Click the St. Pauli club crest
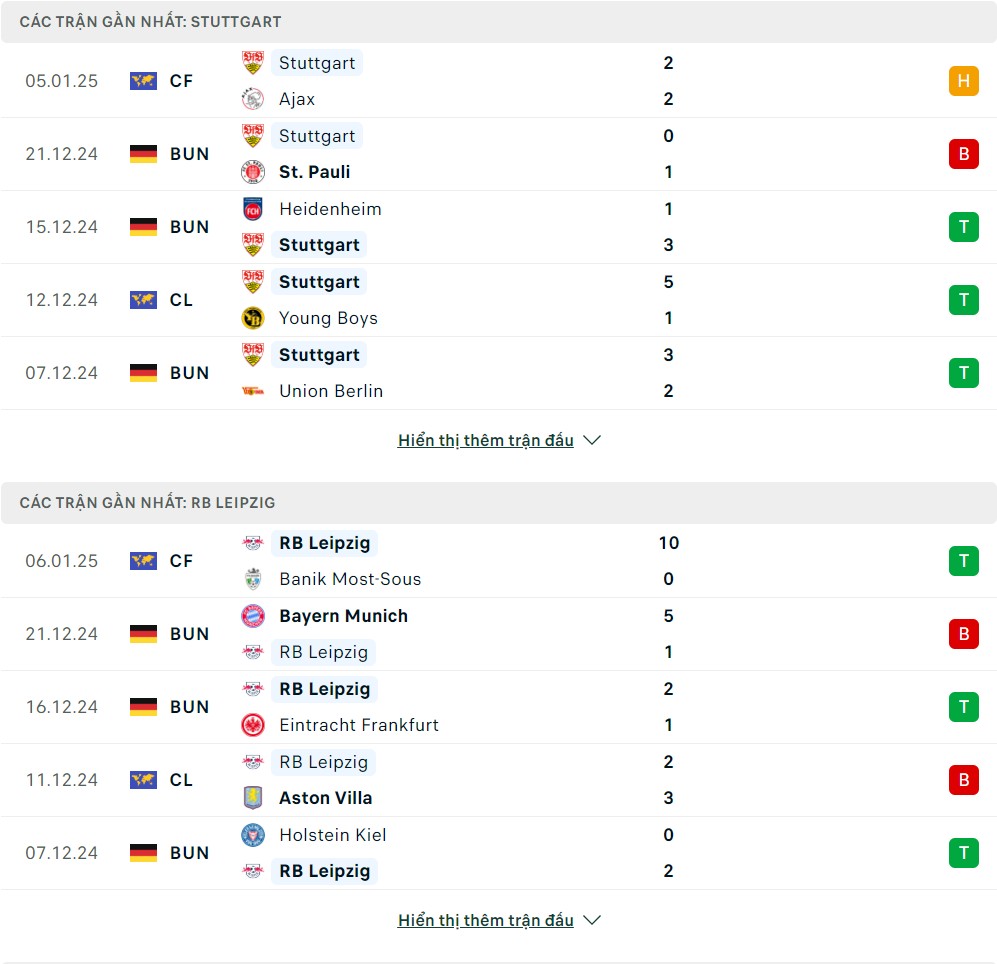Viewport: 997px width, 964px height. [x=252, y=172]
